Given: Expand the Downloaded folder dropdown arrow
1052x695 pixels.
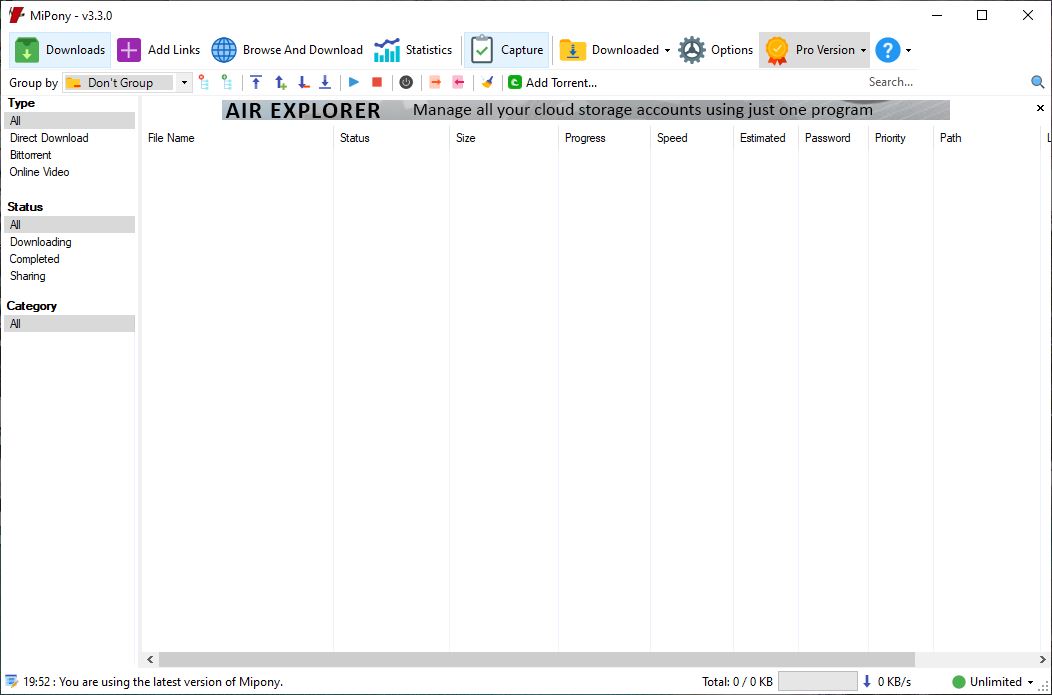Looking at the screenshot, I should click(x=667, y=51).
